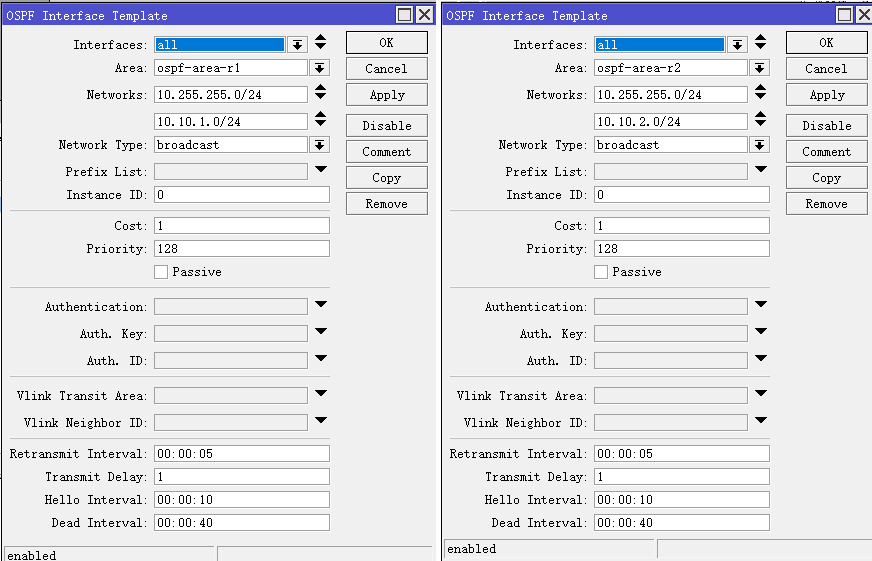The image size is (872, 561).
Task: Click the Cost field in right template
Action: (x=681, y=226)
